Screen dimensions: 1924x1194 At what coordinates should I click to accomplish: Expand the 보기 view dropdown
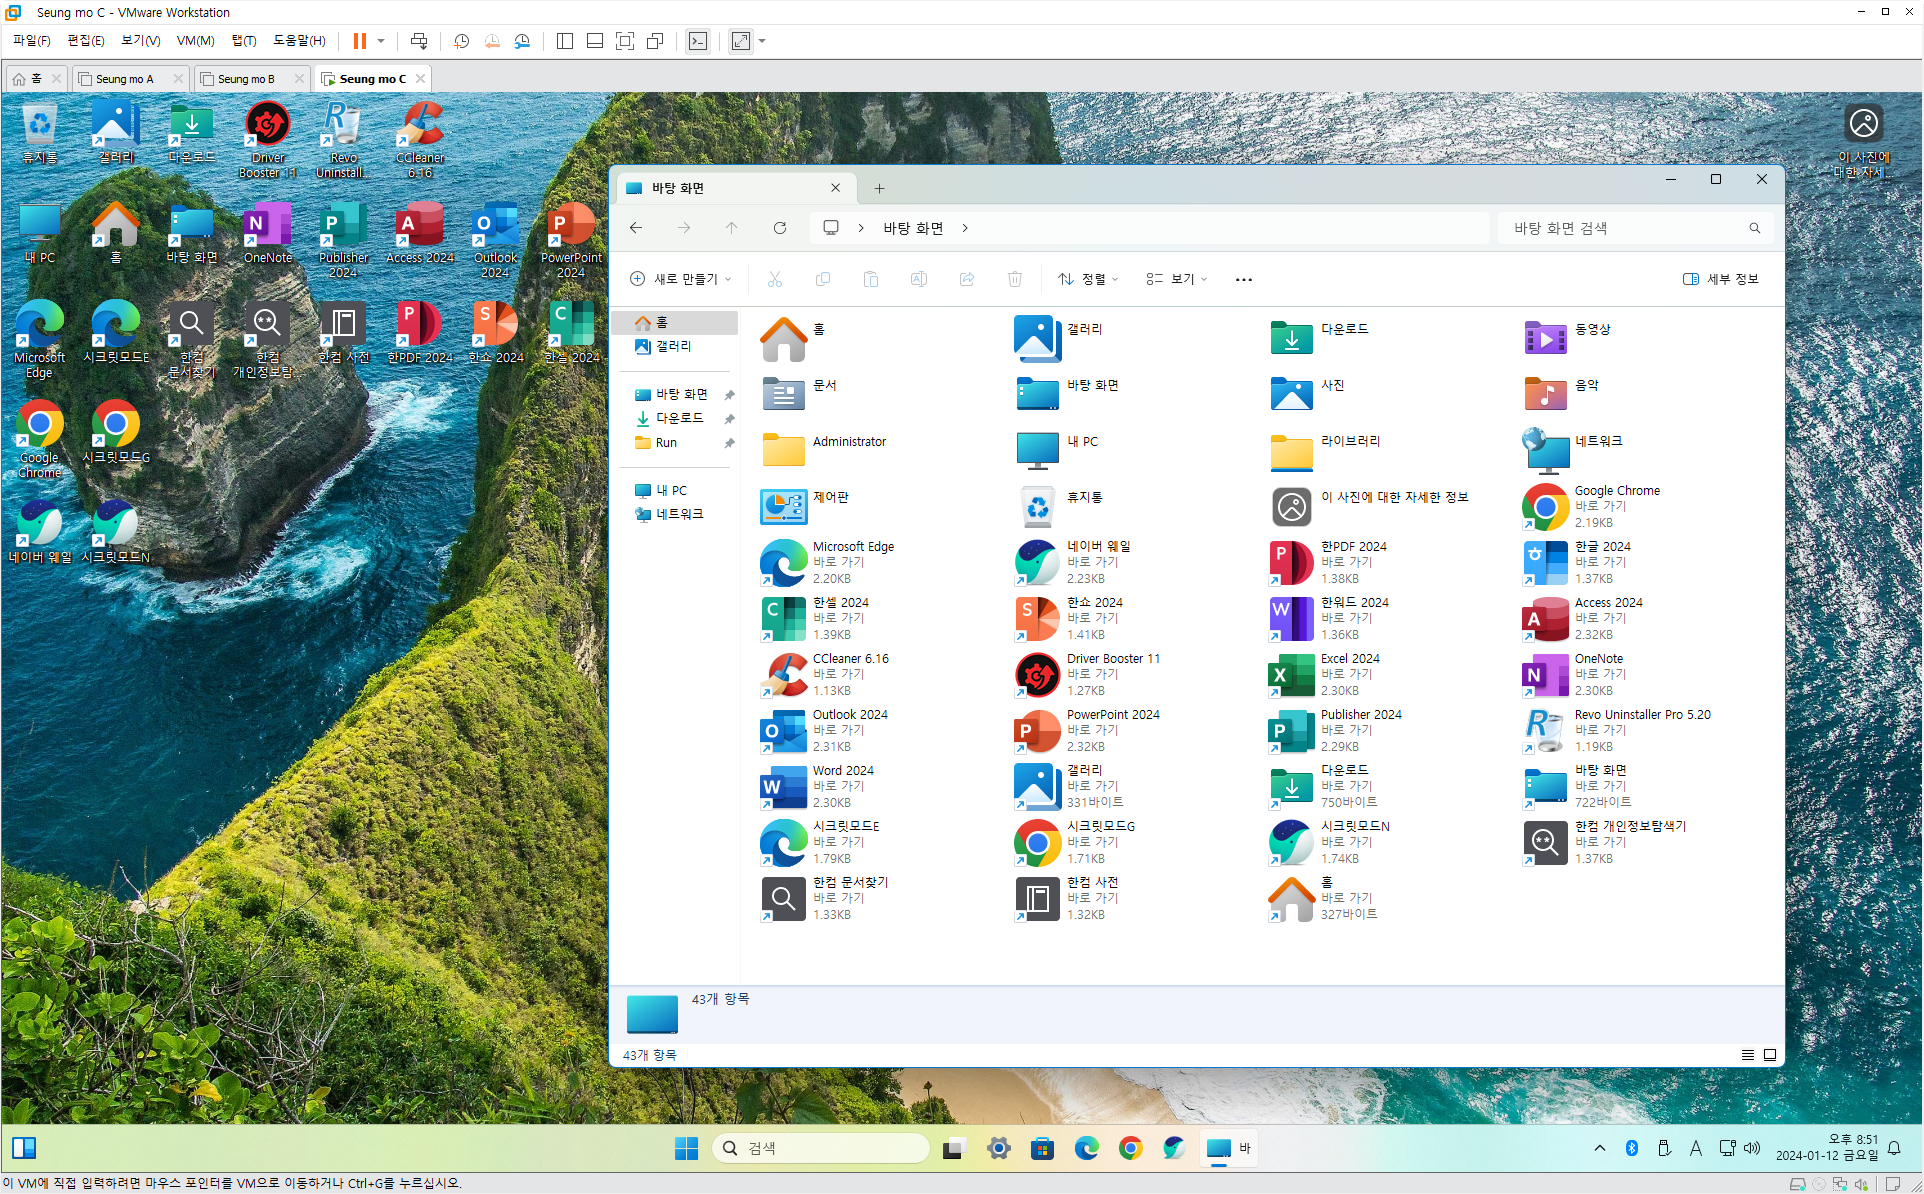point(1177,279)
